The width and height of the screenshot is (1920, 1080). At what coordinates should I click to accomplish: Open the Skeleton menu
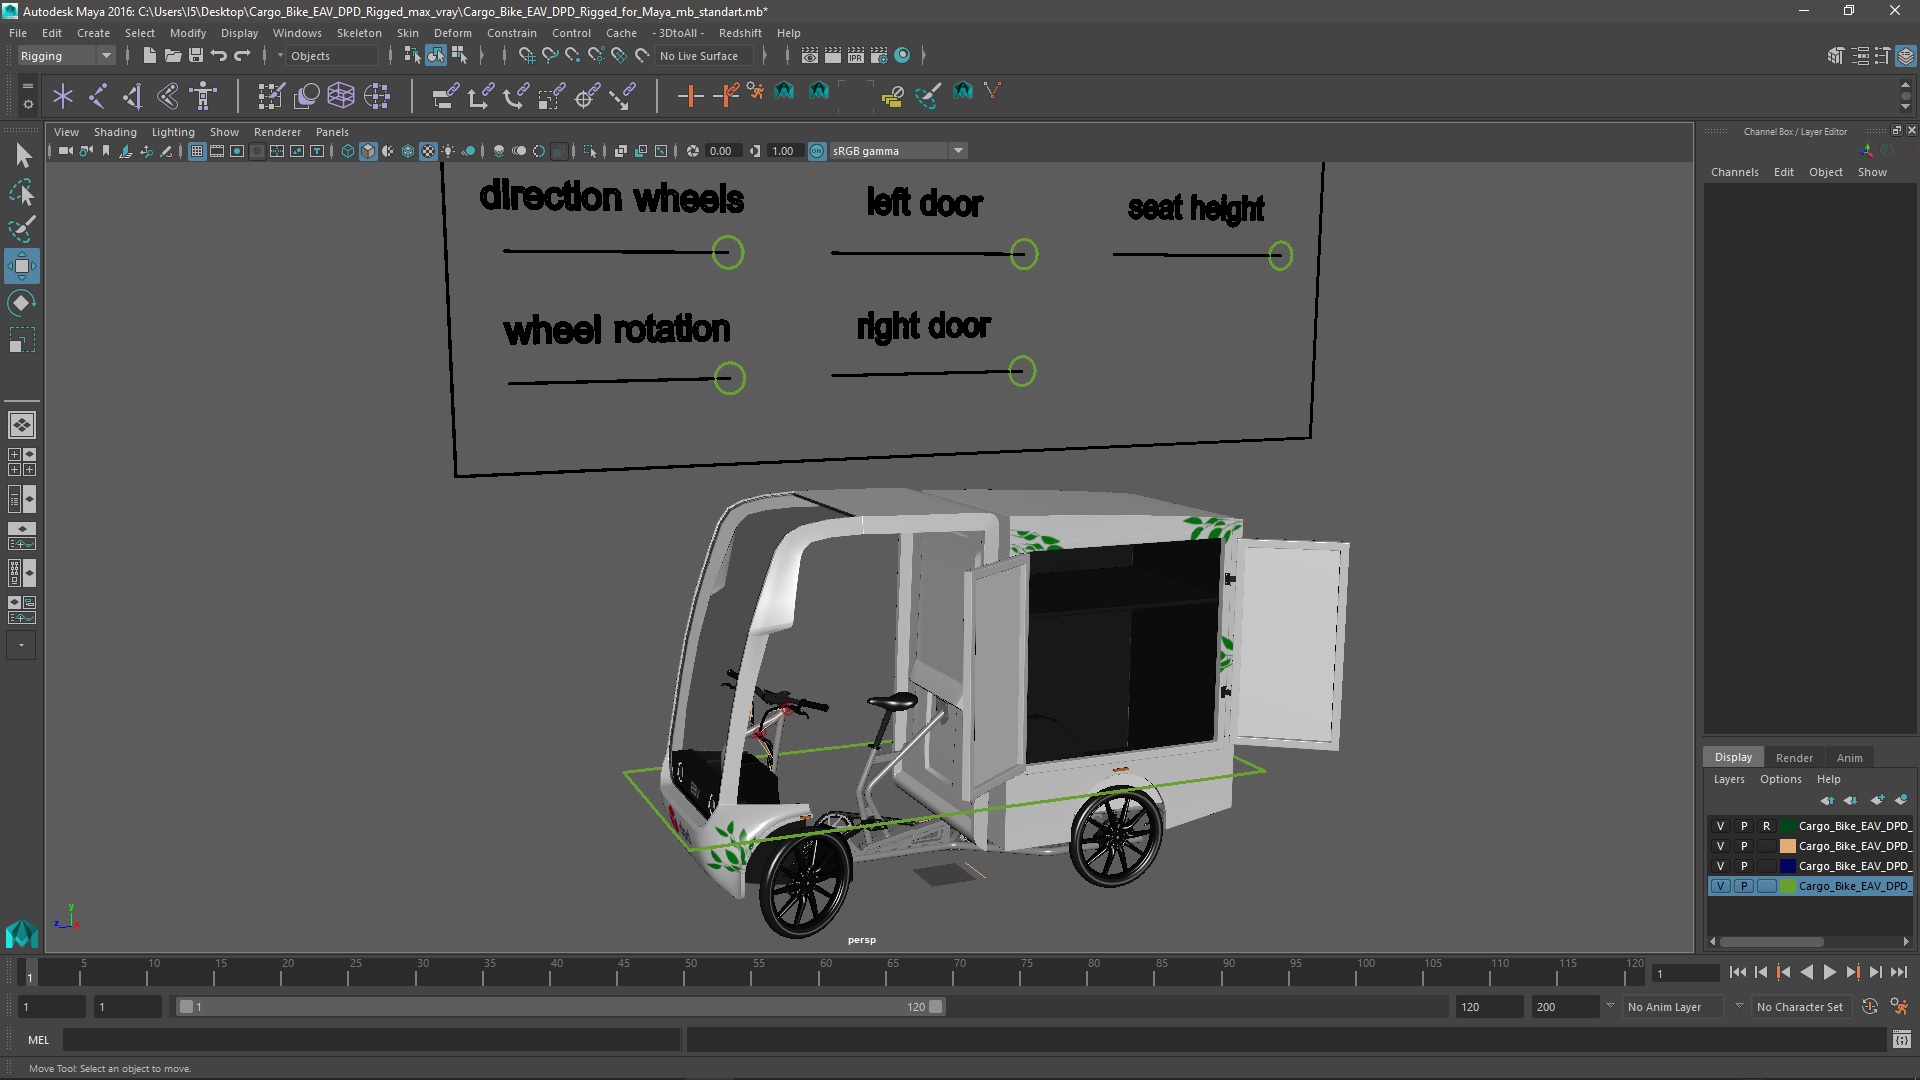pyautogui.click(x=359, y=33)
